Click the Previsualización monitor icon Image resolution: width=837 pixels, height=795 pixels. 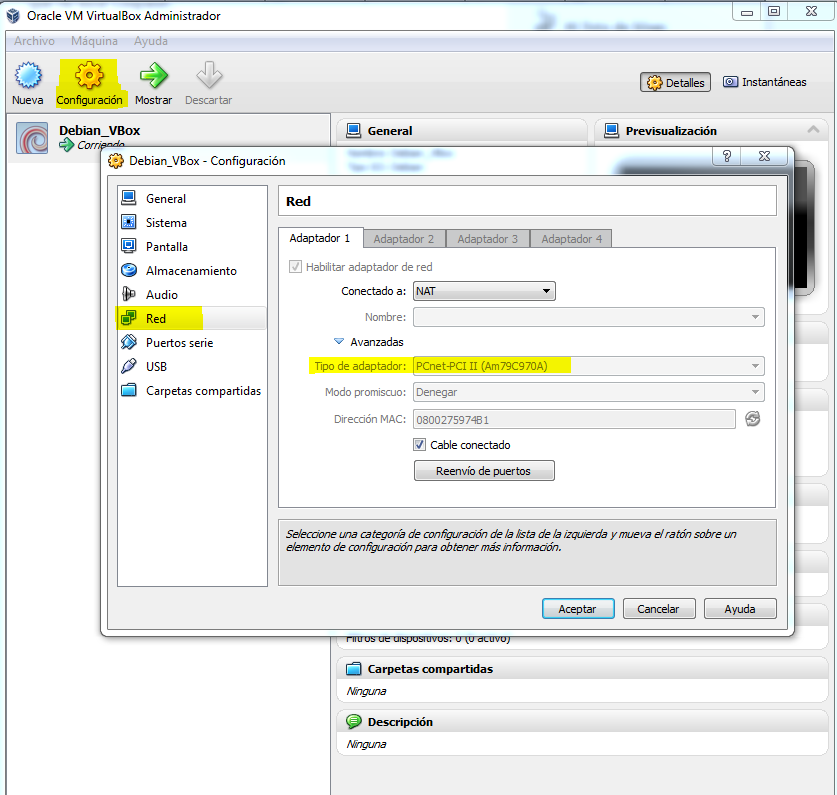(x=612, y=131)
